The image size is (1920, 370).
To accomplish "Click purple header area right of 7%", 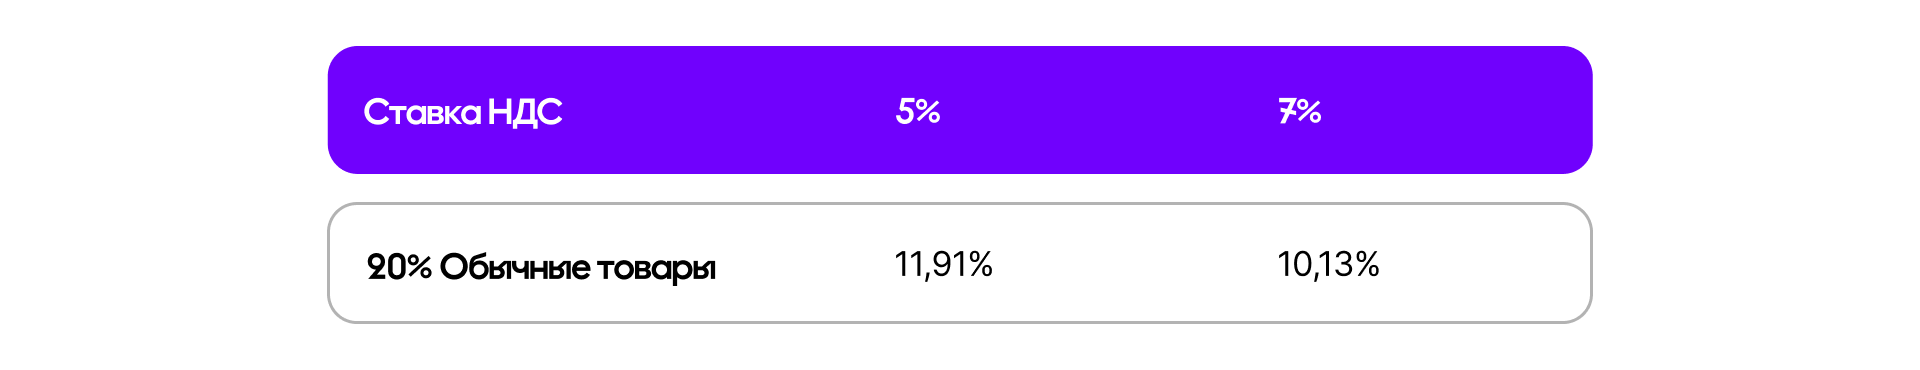I will [1455, 110].
